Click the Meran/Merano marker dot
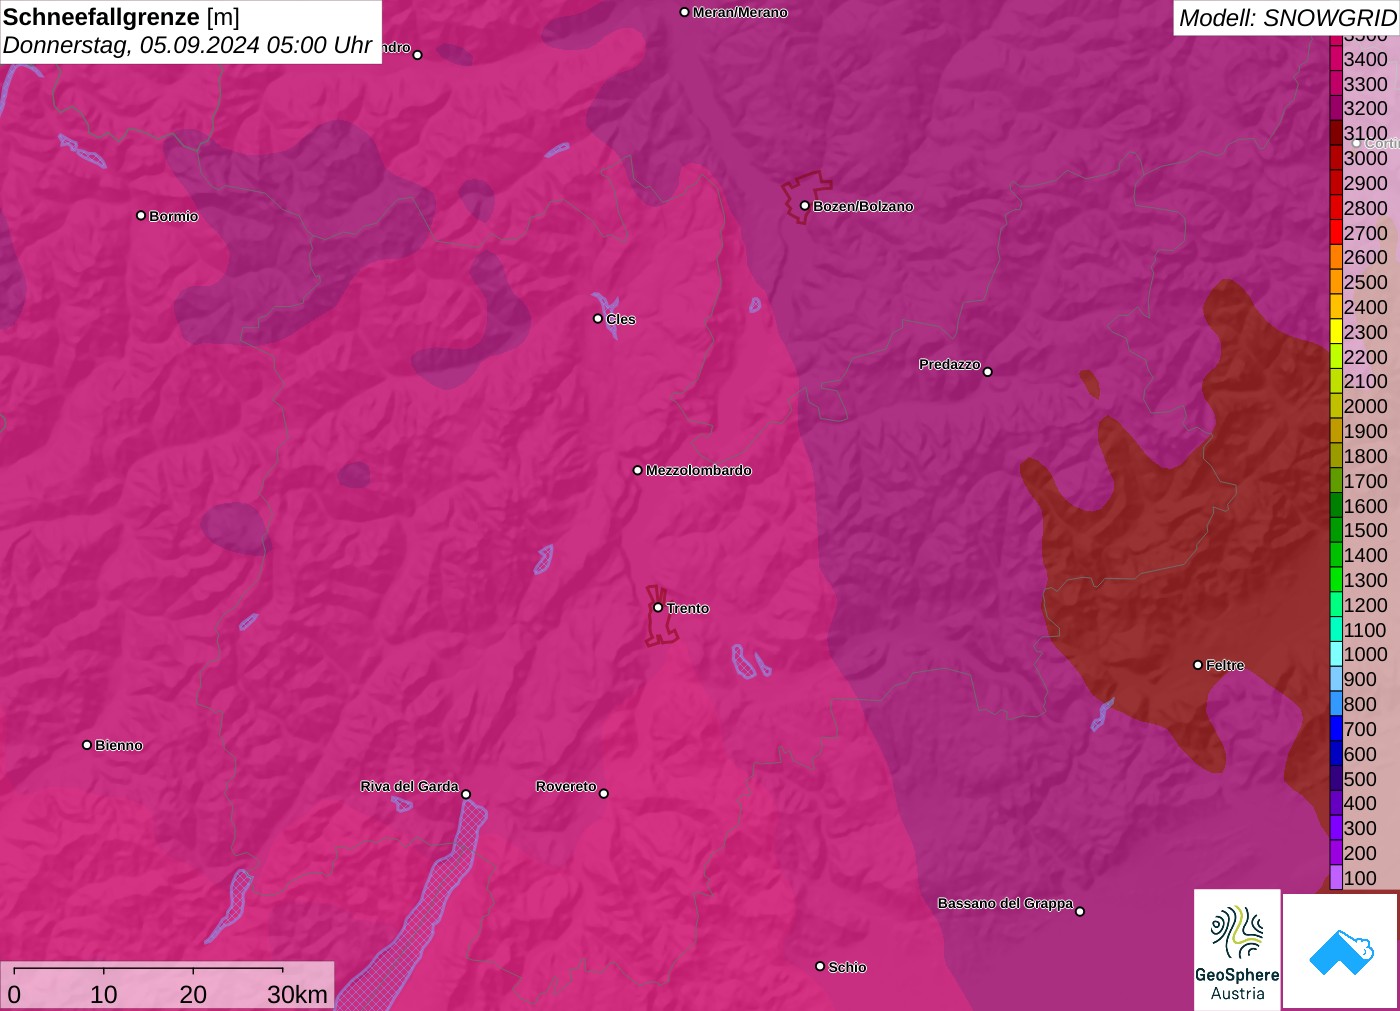The image size is (1400, 1011). click(x=685, y=12)
